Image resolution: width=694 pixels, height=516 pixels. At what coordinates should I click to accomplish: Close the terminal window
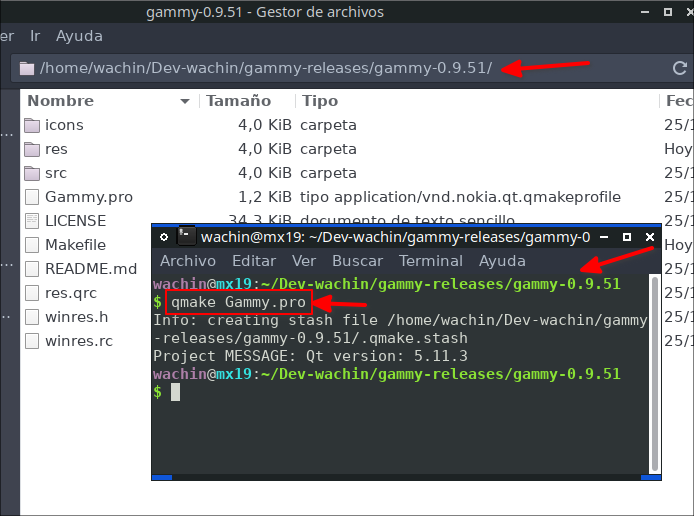650,237
